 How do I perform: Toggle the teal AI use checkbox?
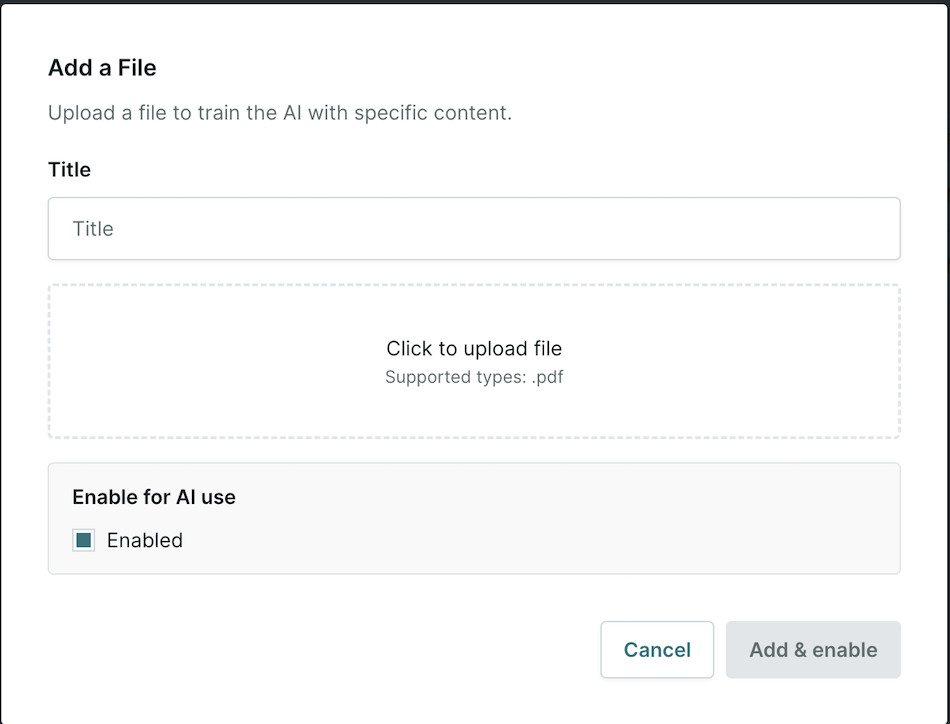(84, 540)
